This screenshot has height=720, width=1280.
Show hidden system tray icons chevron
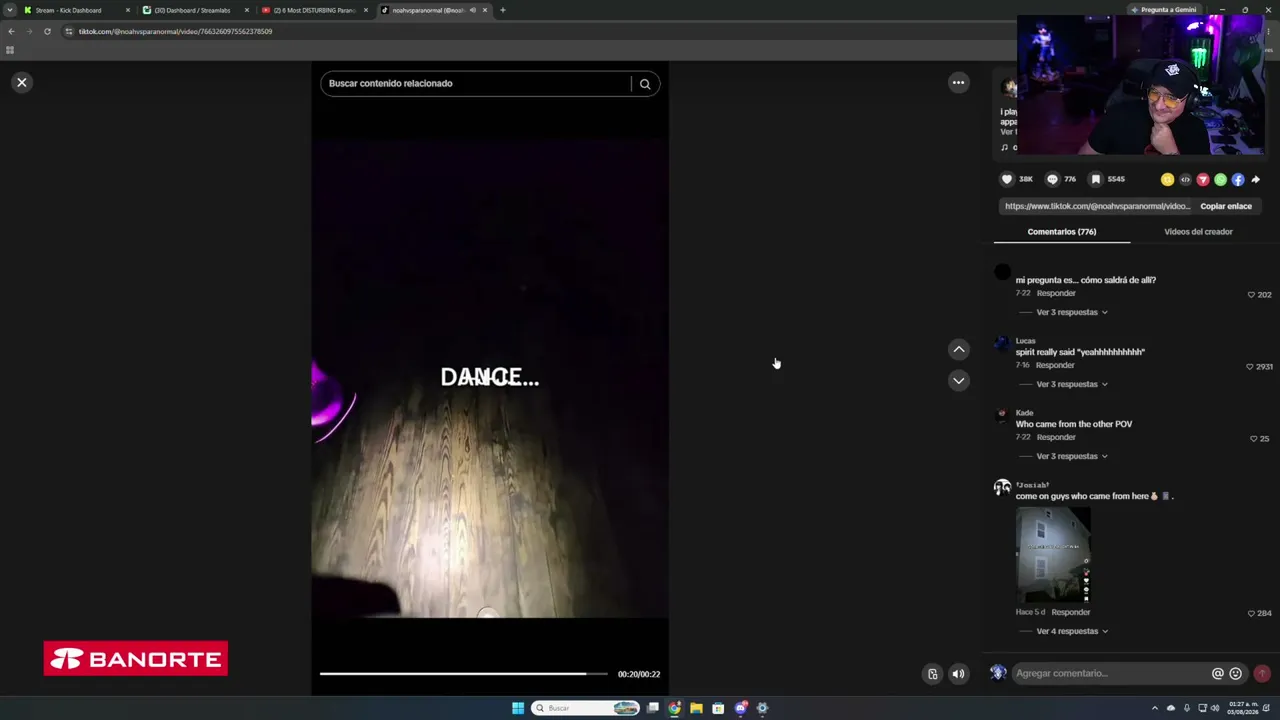point(1155,708)
